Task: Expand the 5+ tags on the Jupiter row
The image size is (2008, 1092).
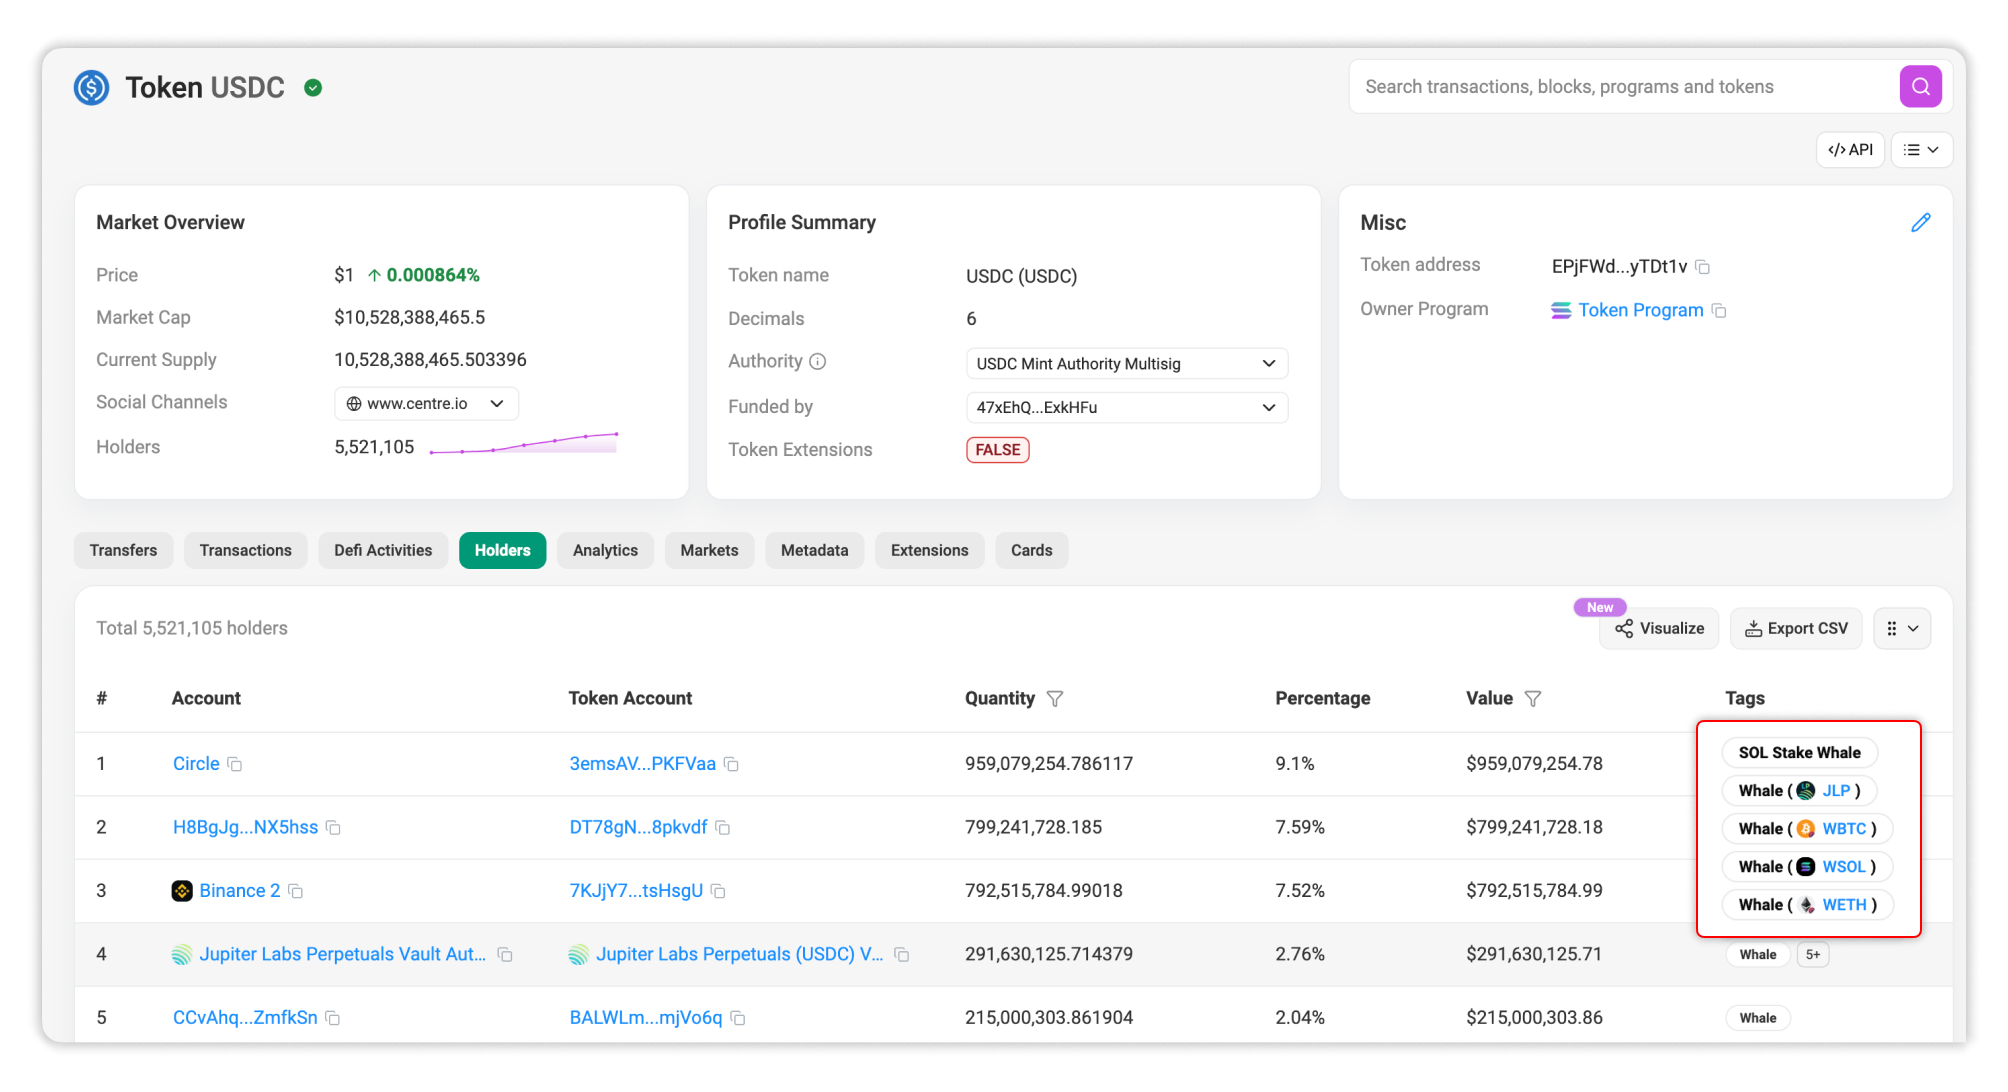Action: (x=1813, y=954)
